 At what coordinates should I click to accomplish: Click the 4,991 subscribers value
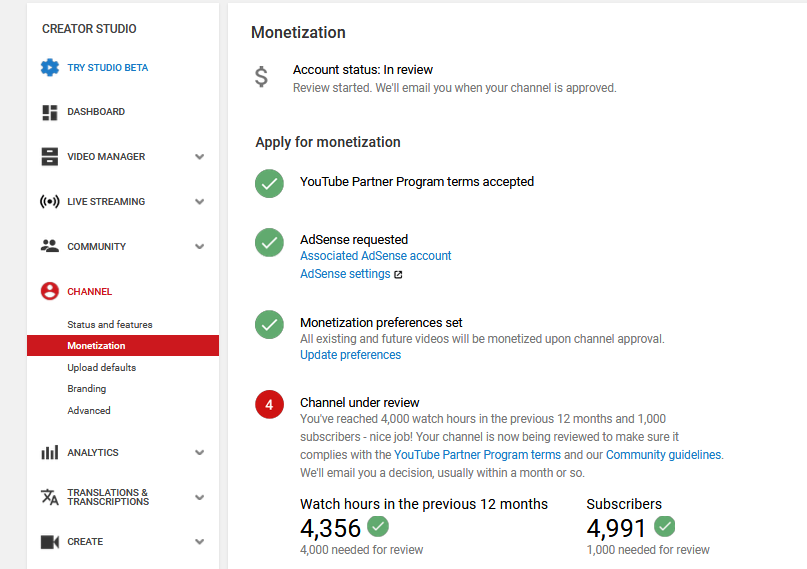pyautogui.click(x=616, y=528)
